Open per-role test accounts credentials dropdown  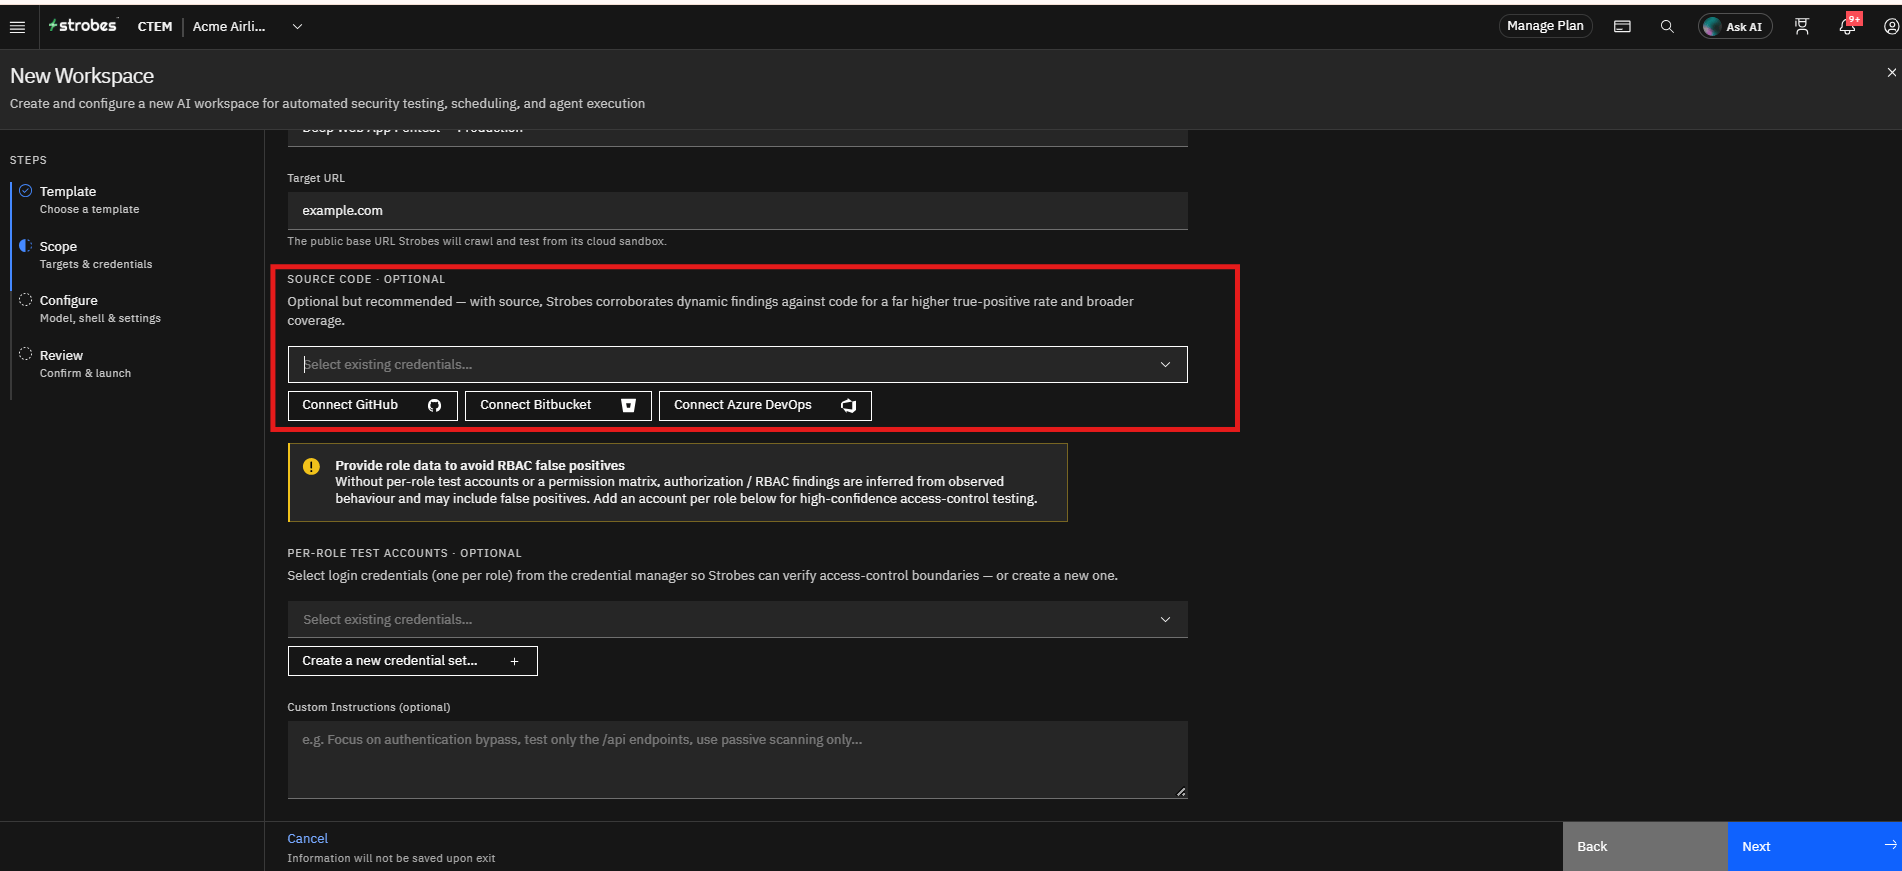[x=737, y=620]
